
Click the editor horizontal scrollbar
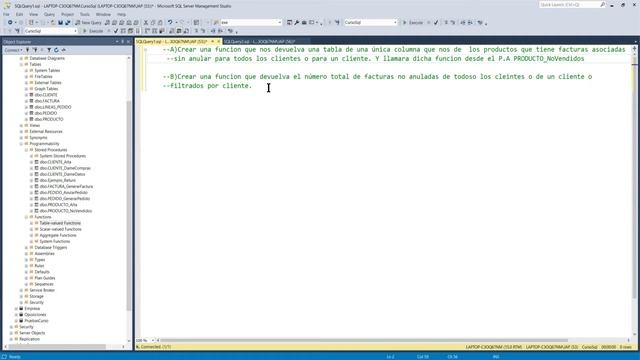pyautogui.click(x=363, y=340)
